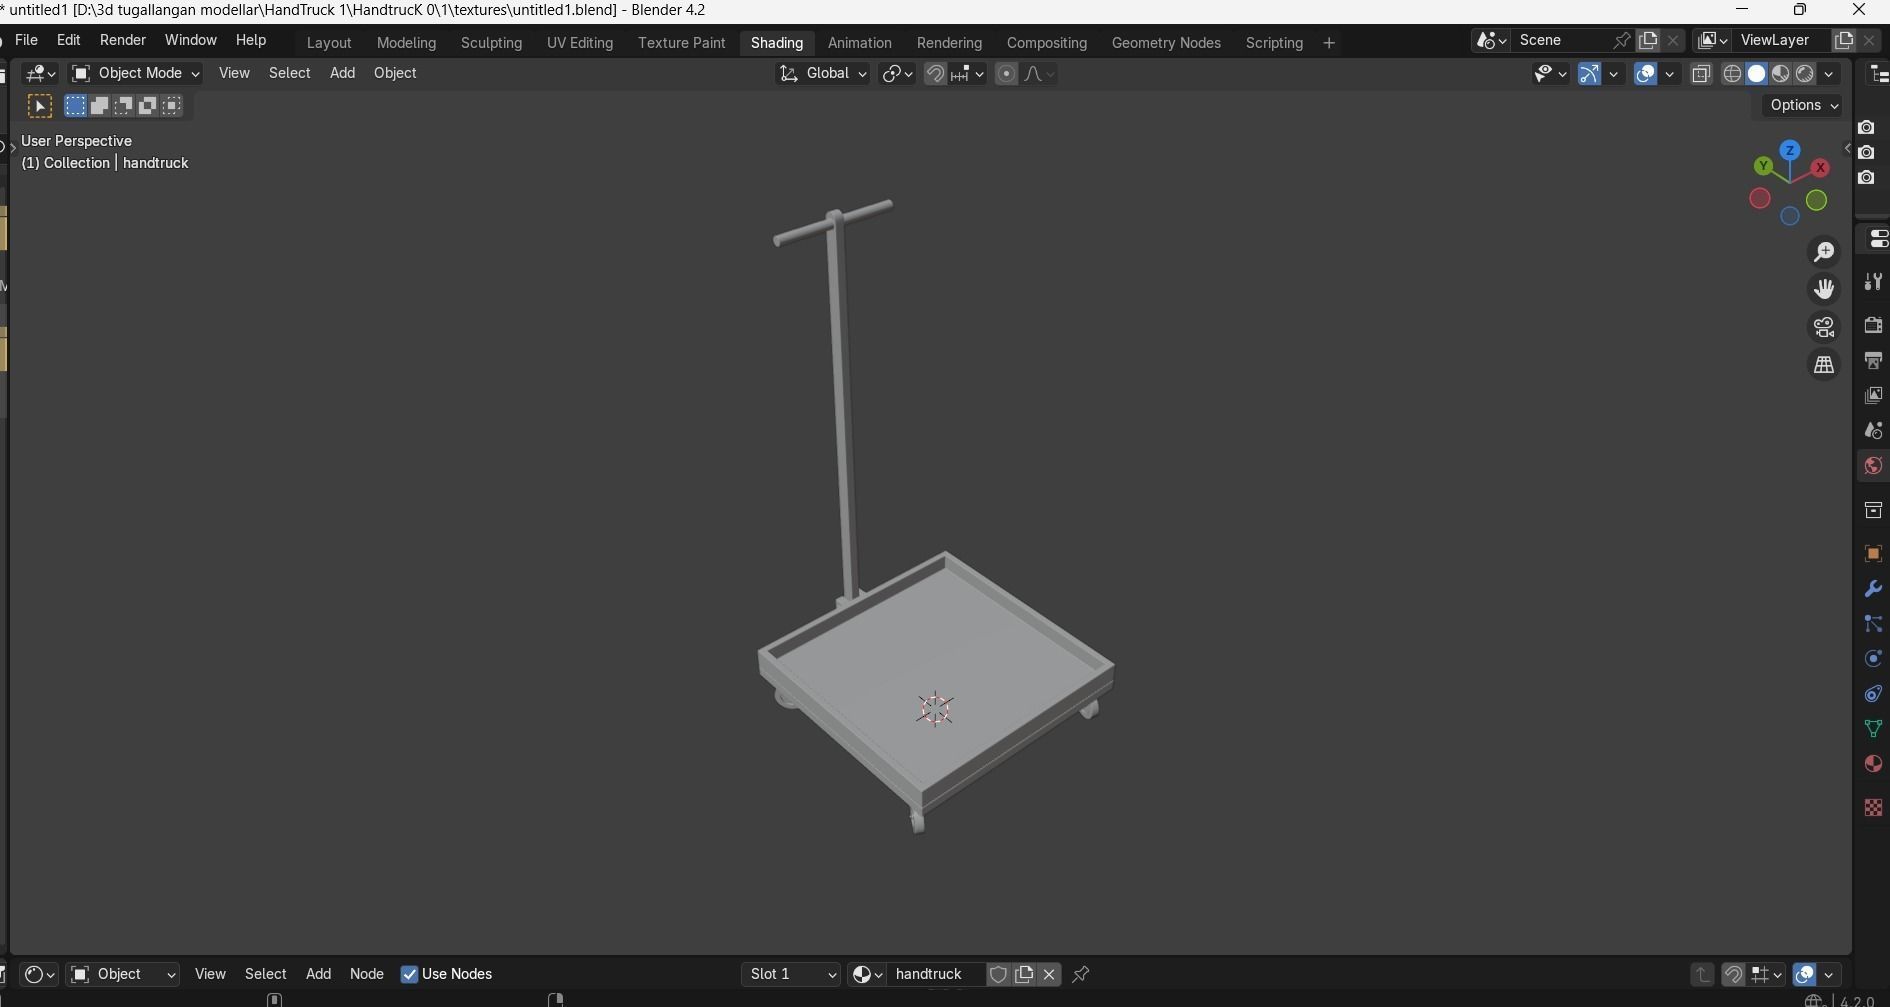Toggle proportional editing in viewport header
The height and width of the screenshot is (1007, 1890).
tap(1006, 74)
